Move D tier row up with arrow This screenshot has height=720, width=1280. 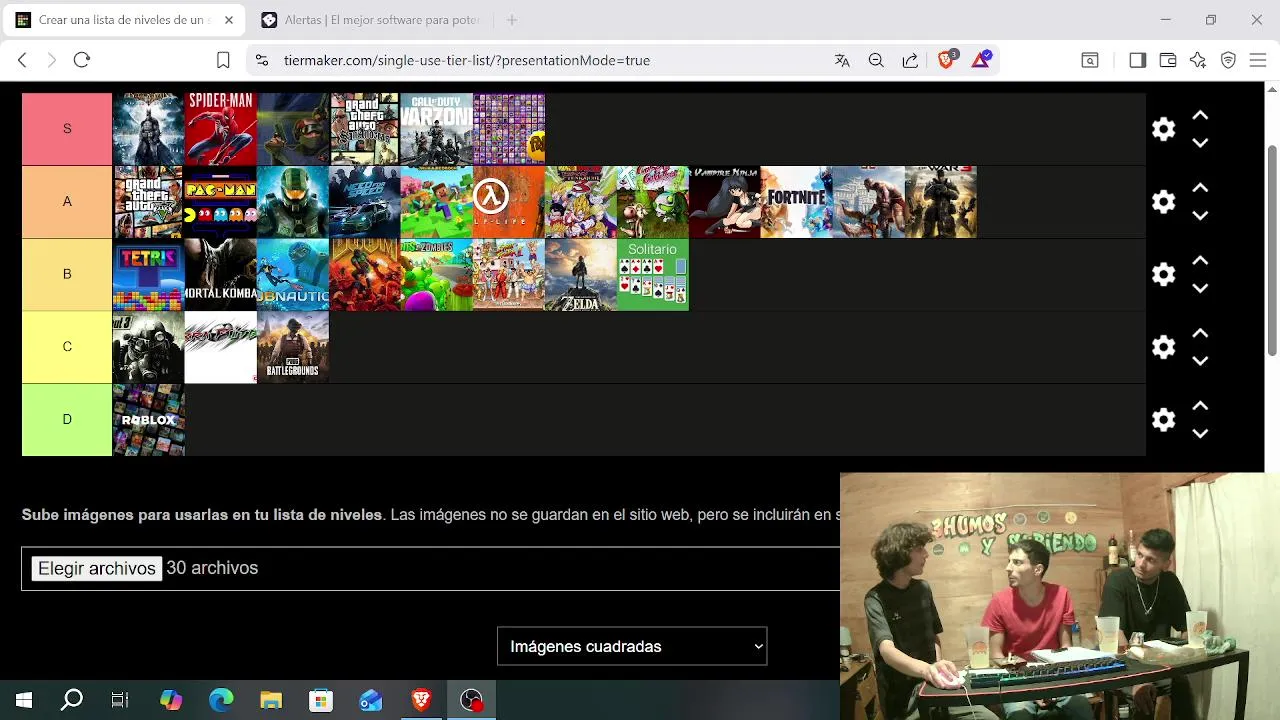coord(1200,405)
